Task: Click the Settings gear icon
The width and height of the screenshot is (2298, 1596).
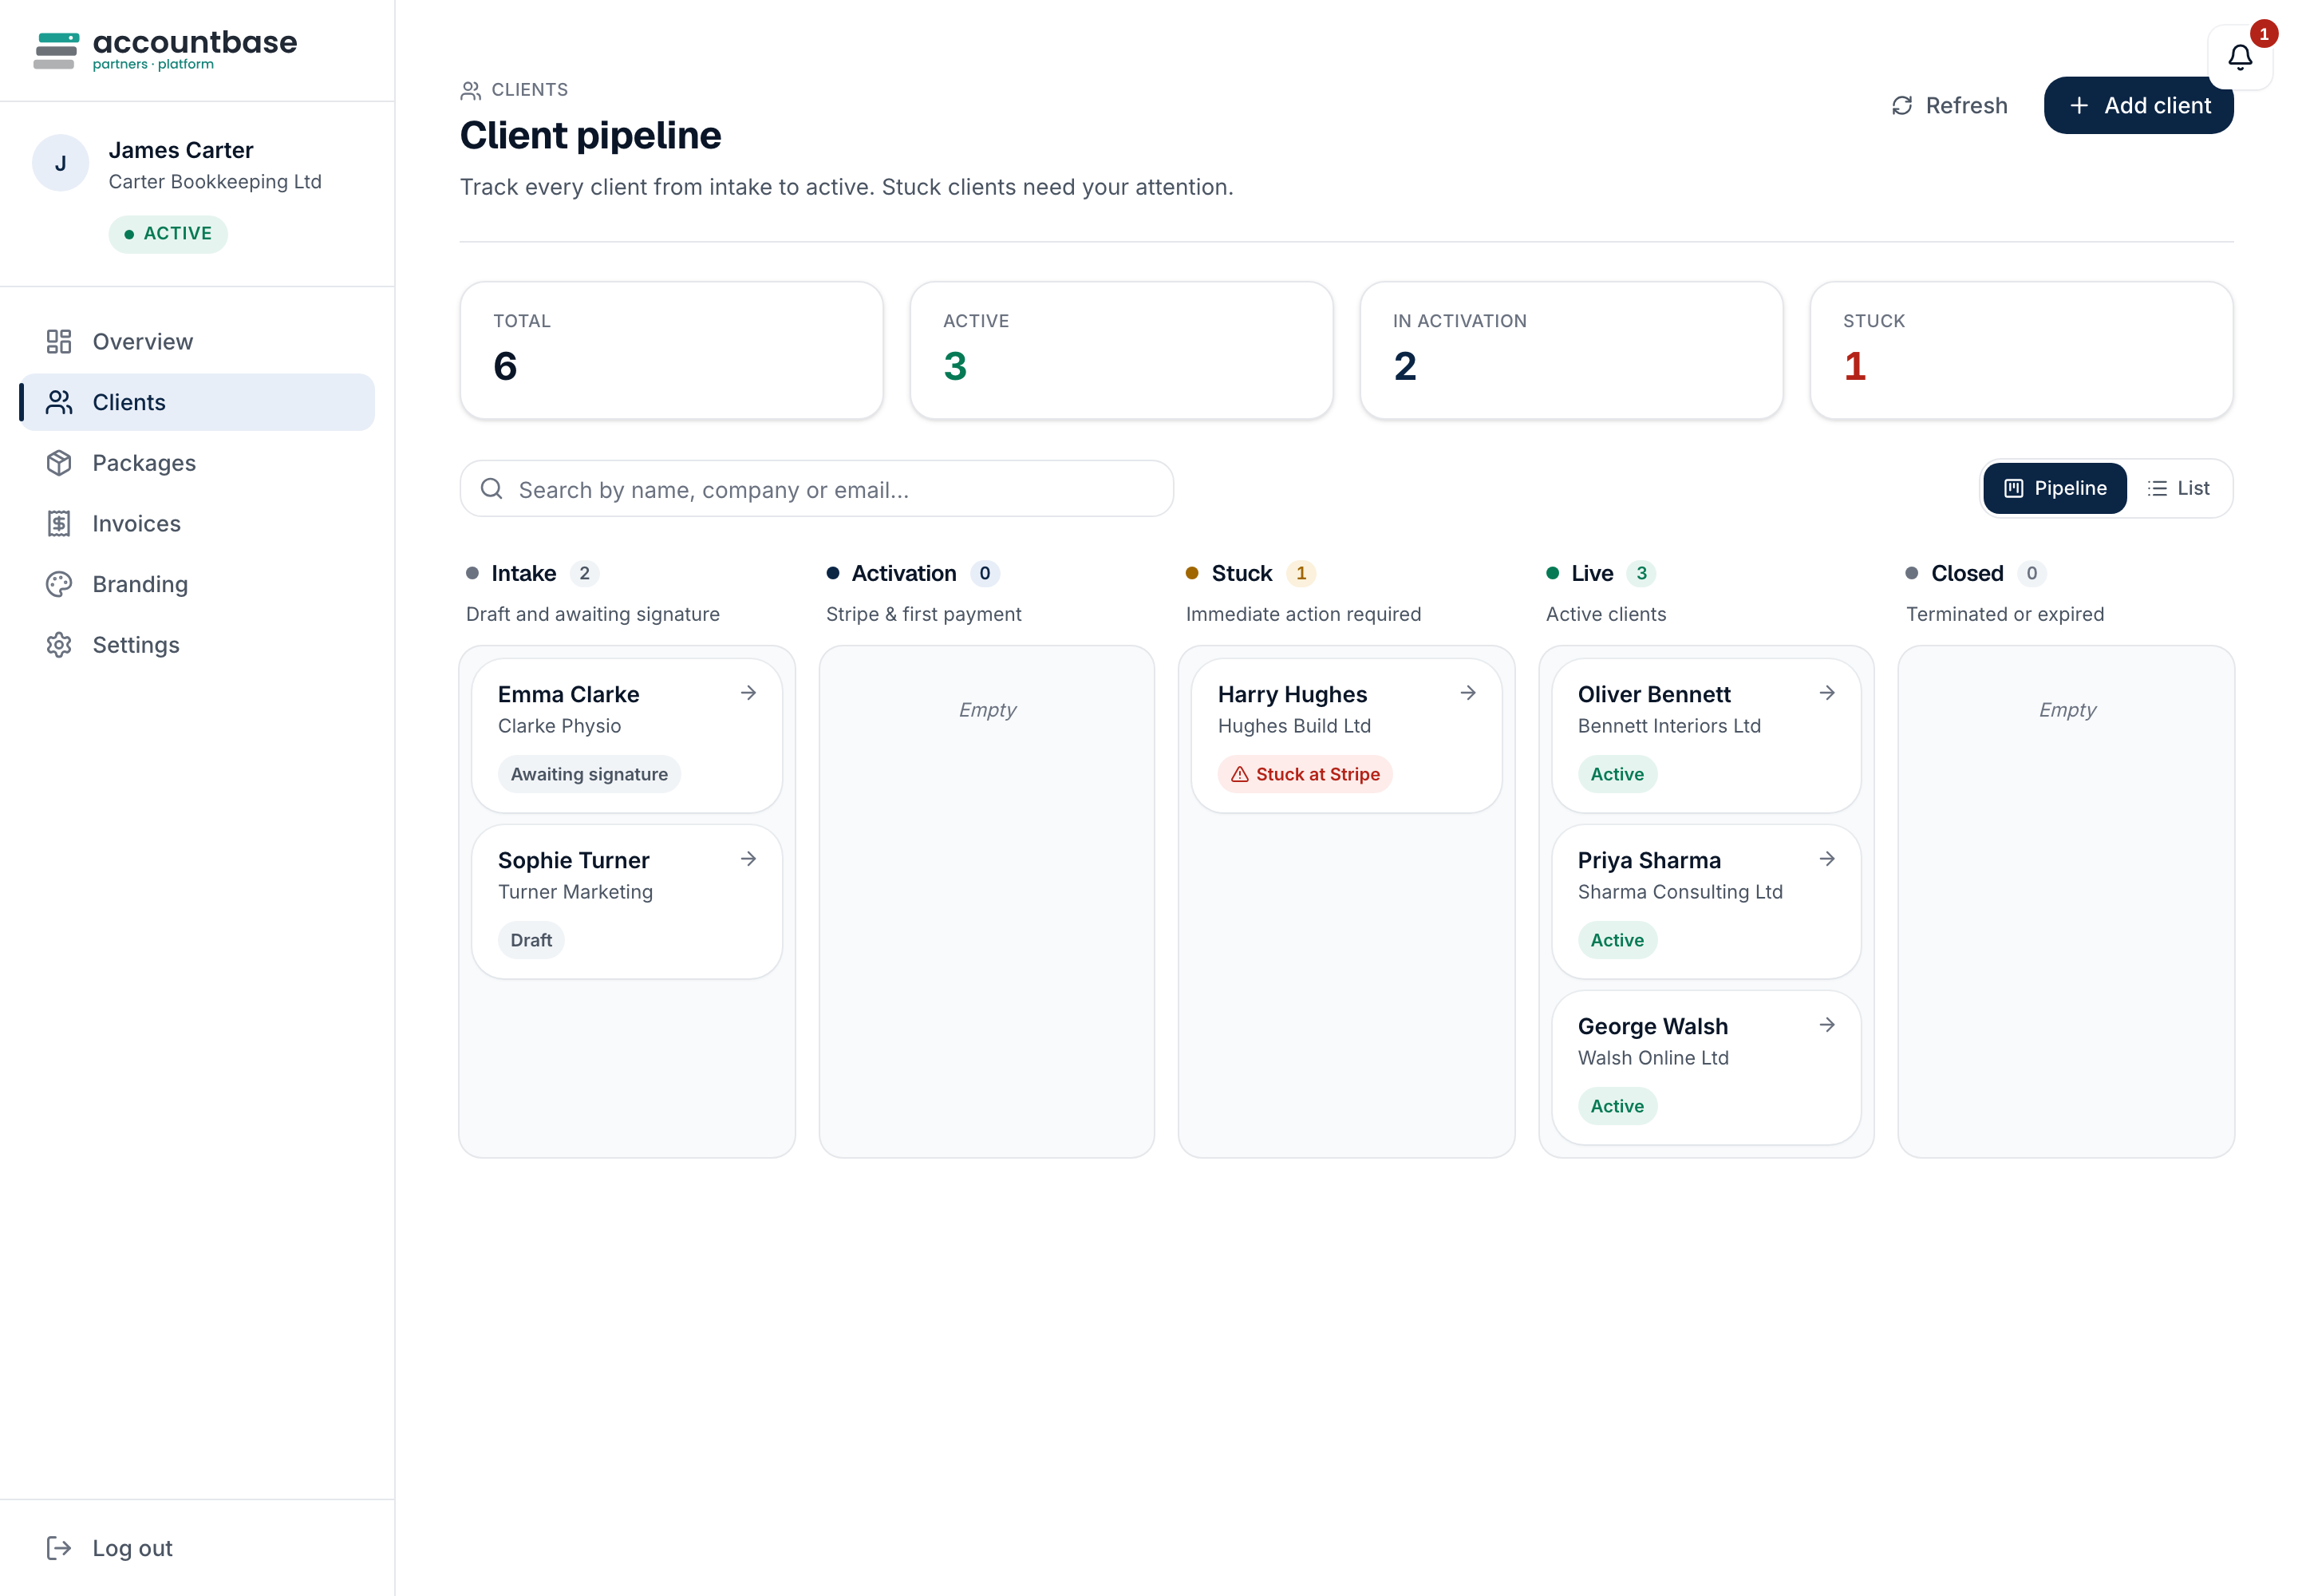Action: [x=59, y=645]
